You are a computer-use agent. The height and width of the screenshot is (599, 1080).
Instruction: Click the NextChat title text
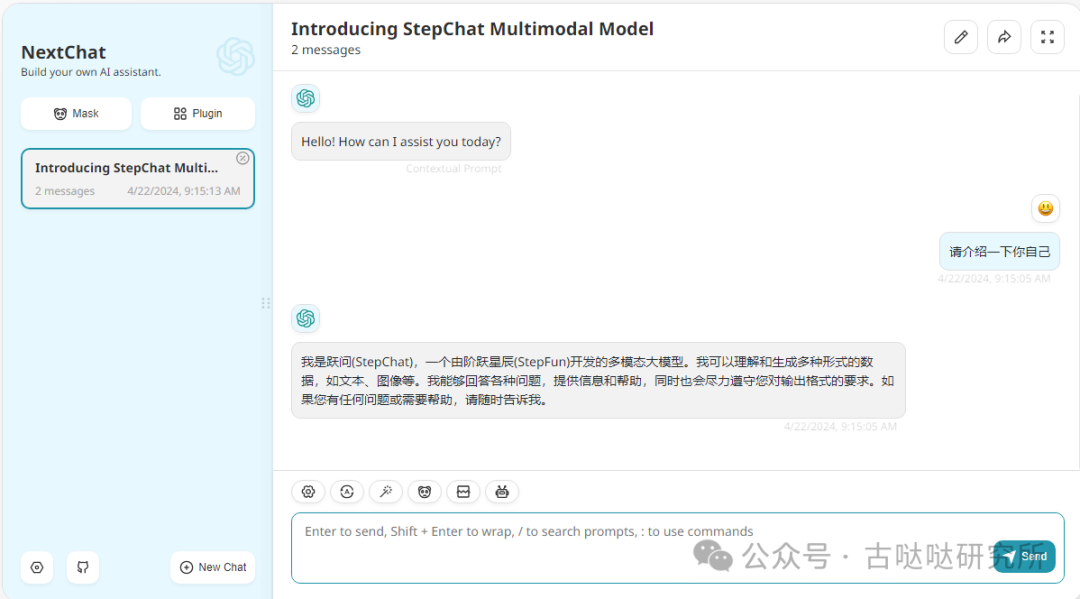(63, 52)
